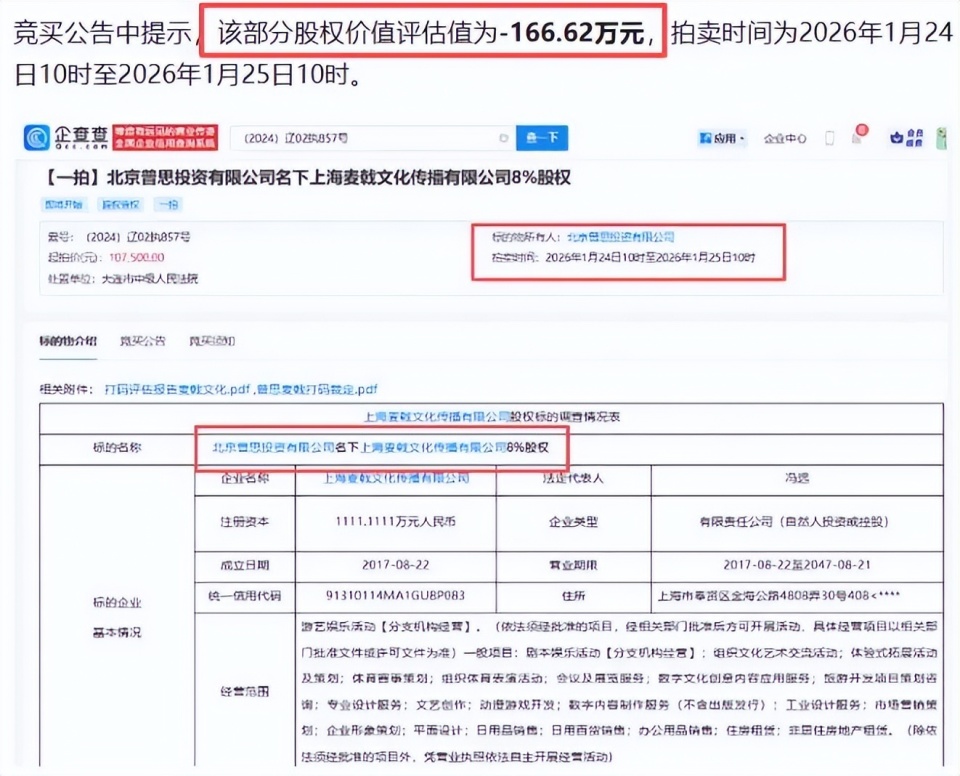Click the court name 大连市中级人民法院
Screen dimensions: 960x776
[x=149, y=279]
